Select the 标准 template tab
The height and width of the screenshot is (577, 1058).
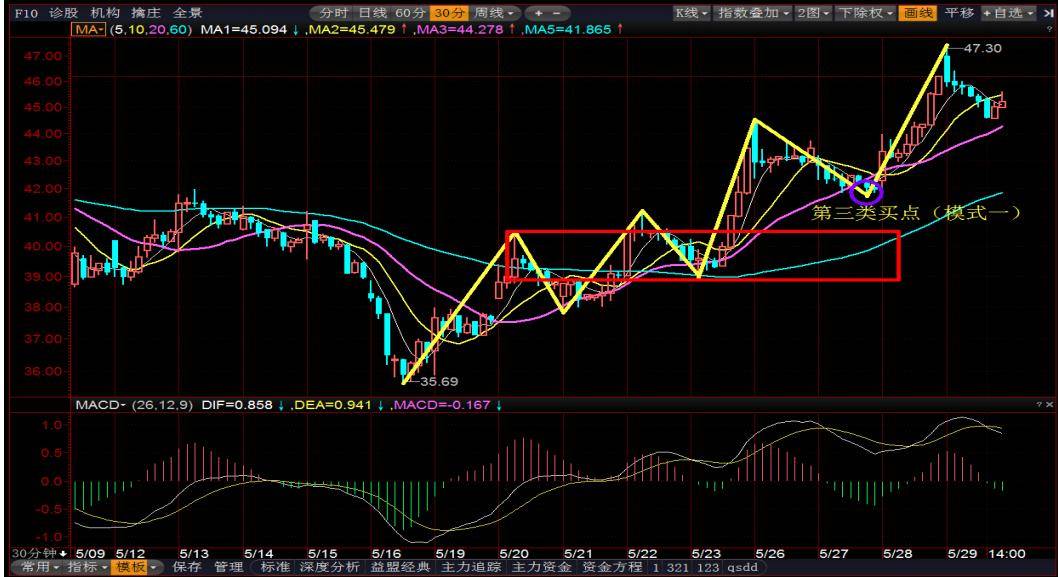[274, 568]
